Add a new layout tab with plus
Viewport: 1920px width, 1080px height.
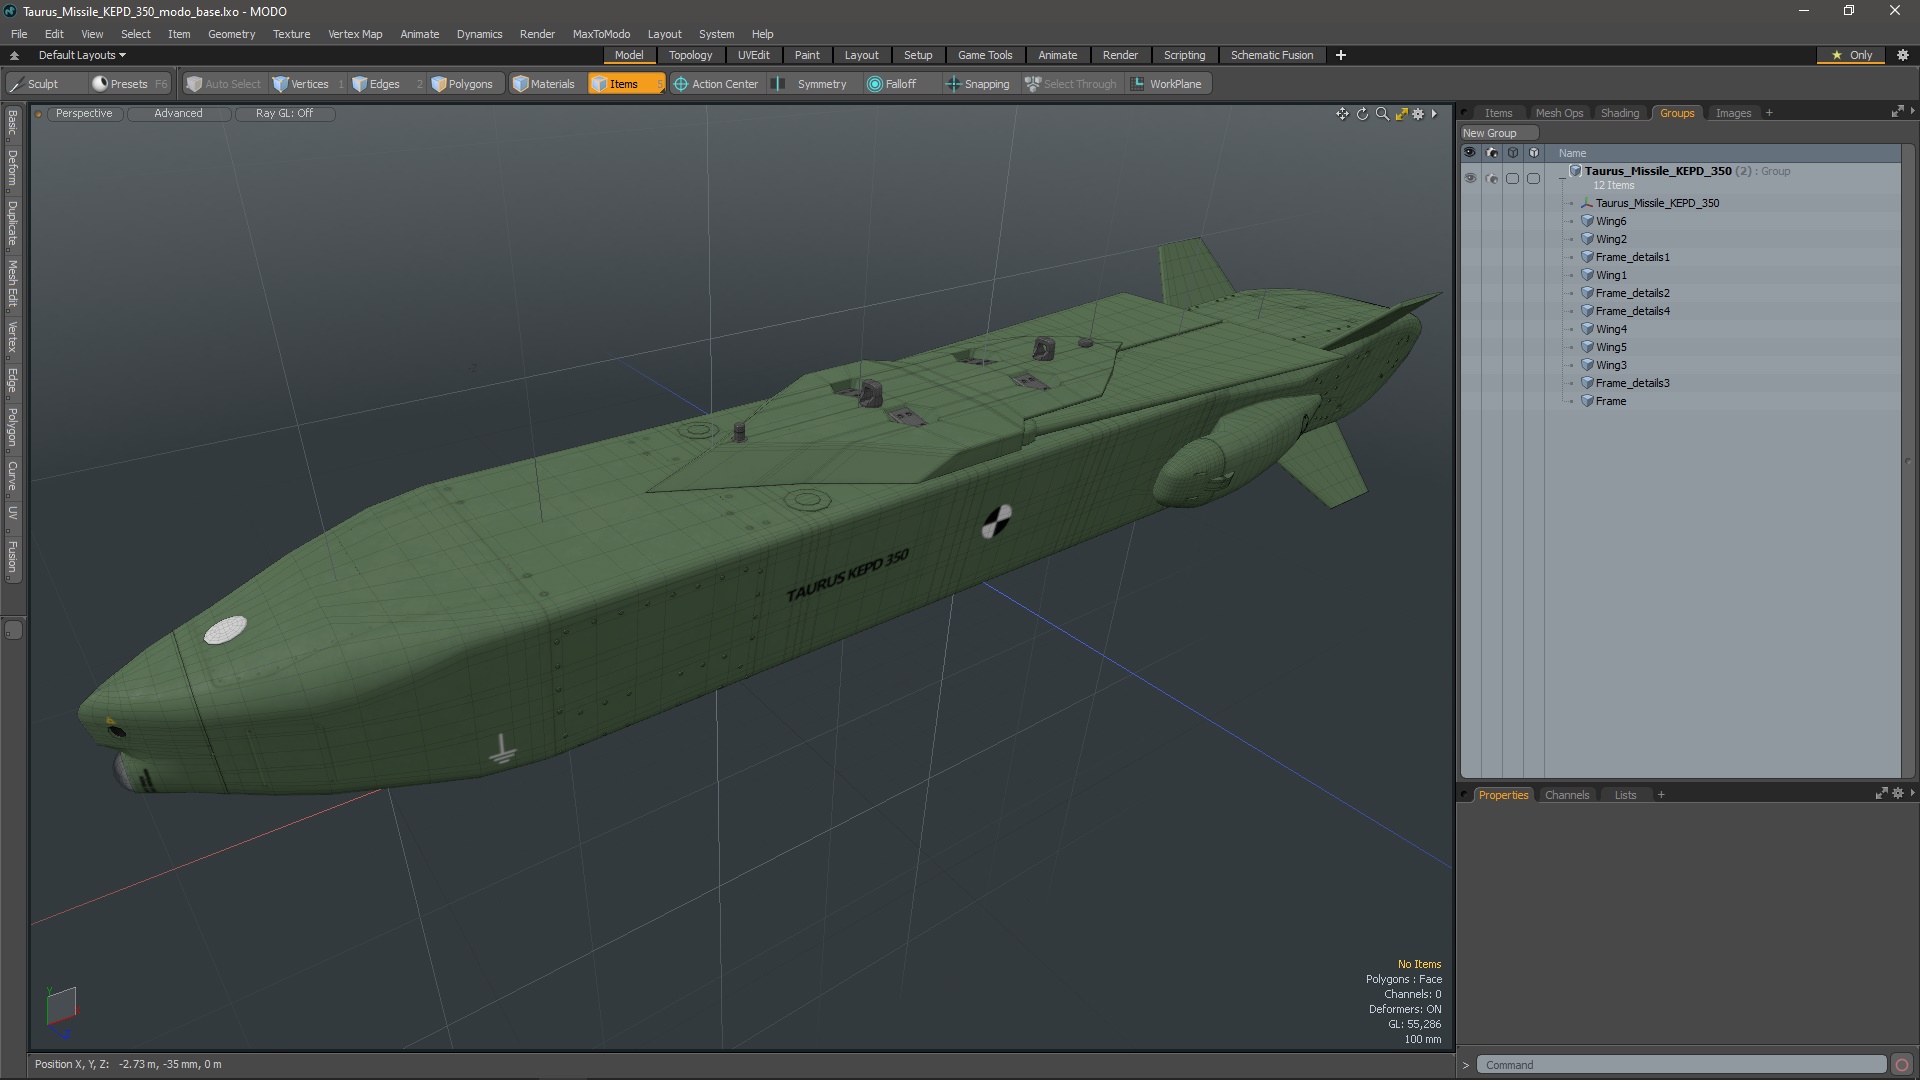(x=1341, y=55)
